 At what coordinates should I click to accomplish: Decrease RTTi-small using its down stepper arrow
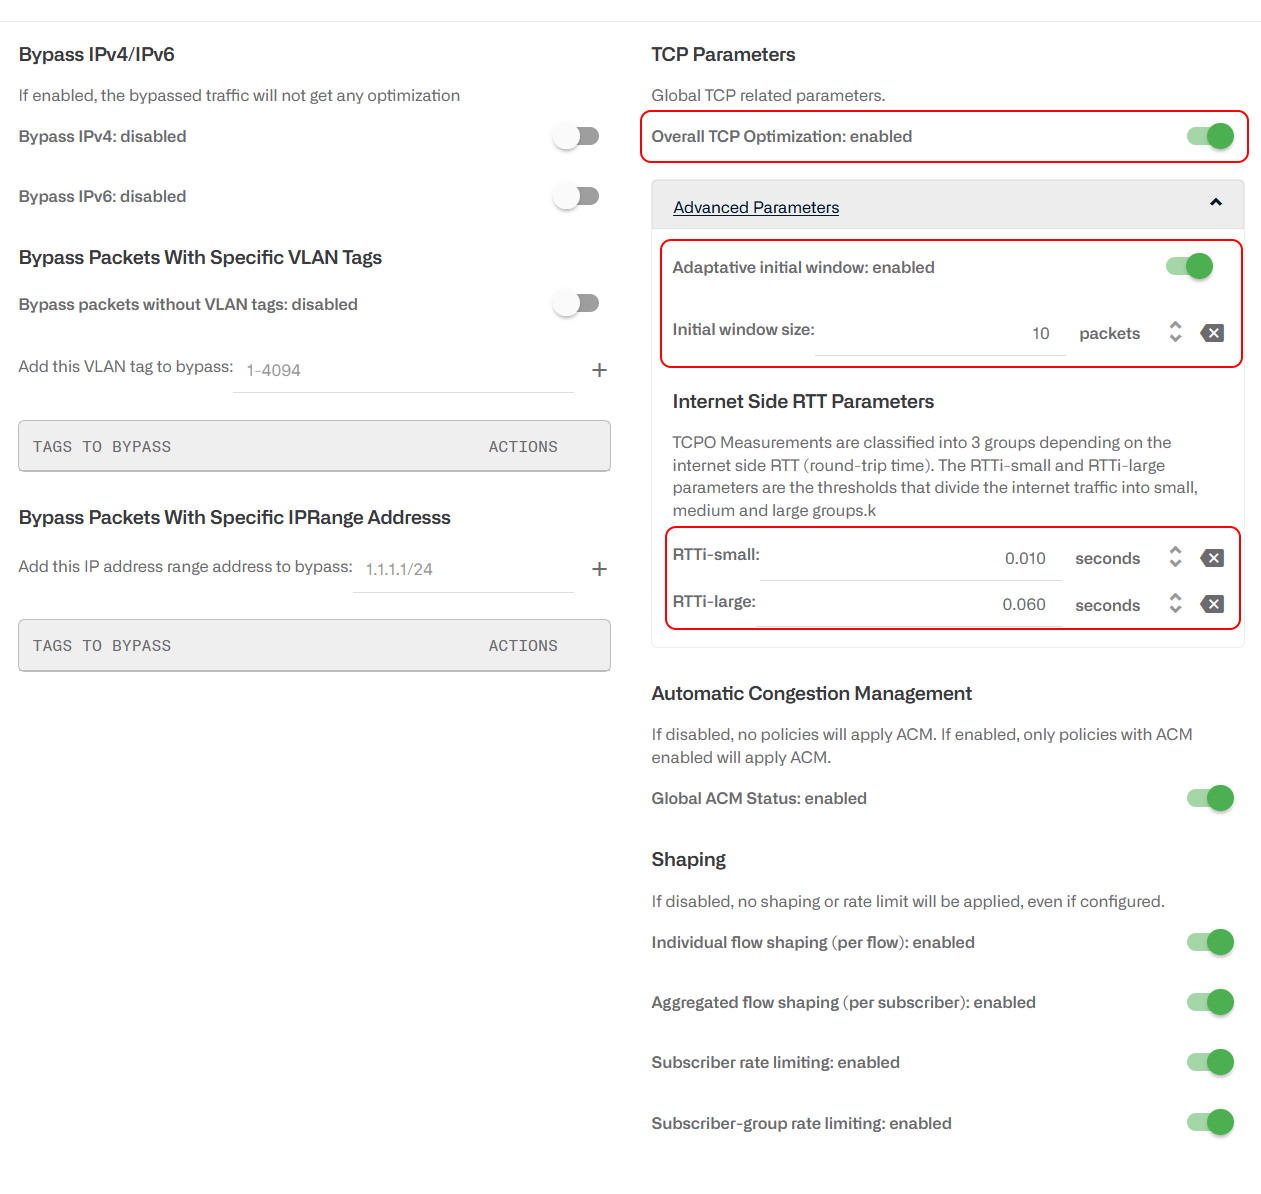[1175, 564]
